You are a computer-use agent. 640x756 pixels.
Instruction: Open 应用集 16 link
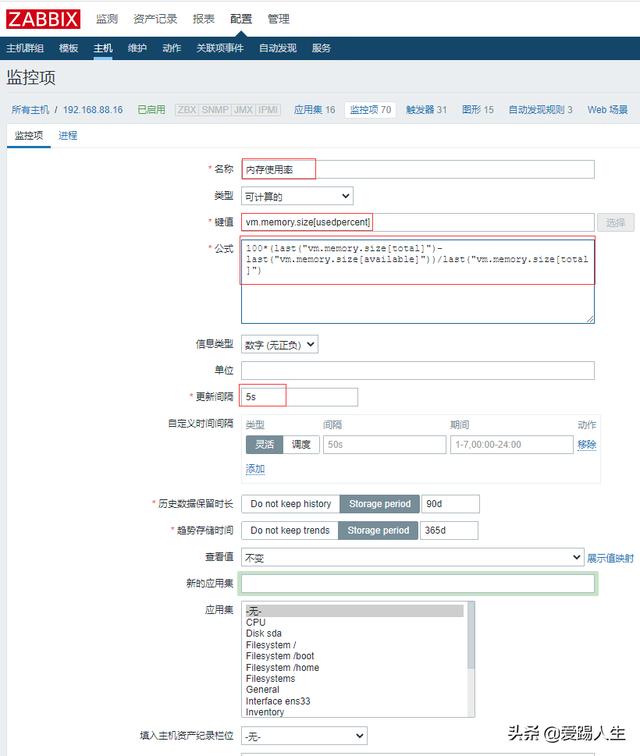point(314,110)
